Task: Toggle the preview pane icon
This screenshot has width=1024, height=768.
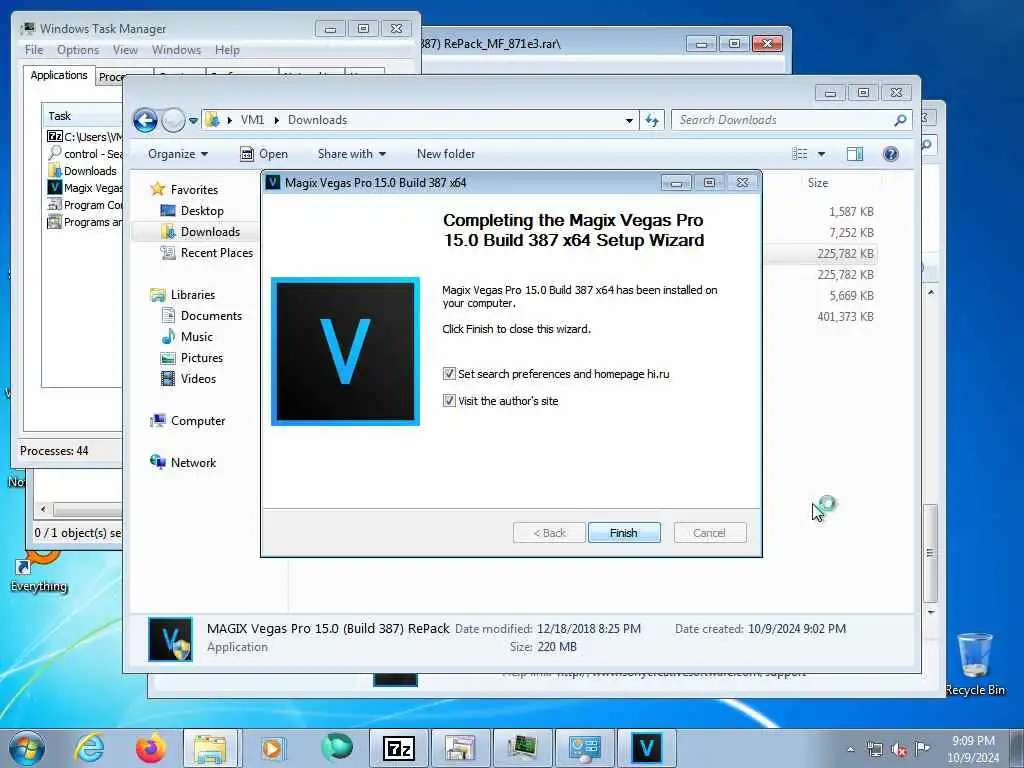Action: click(855, 154)
